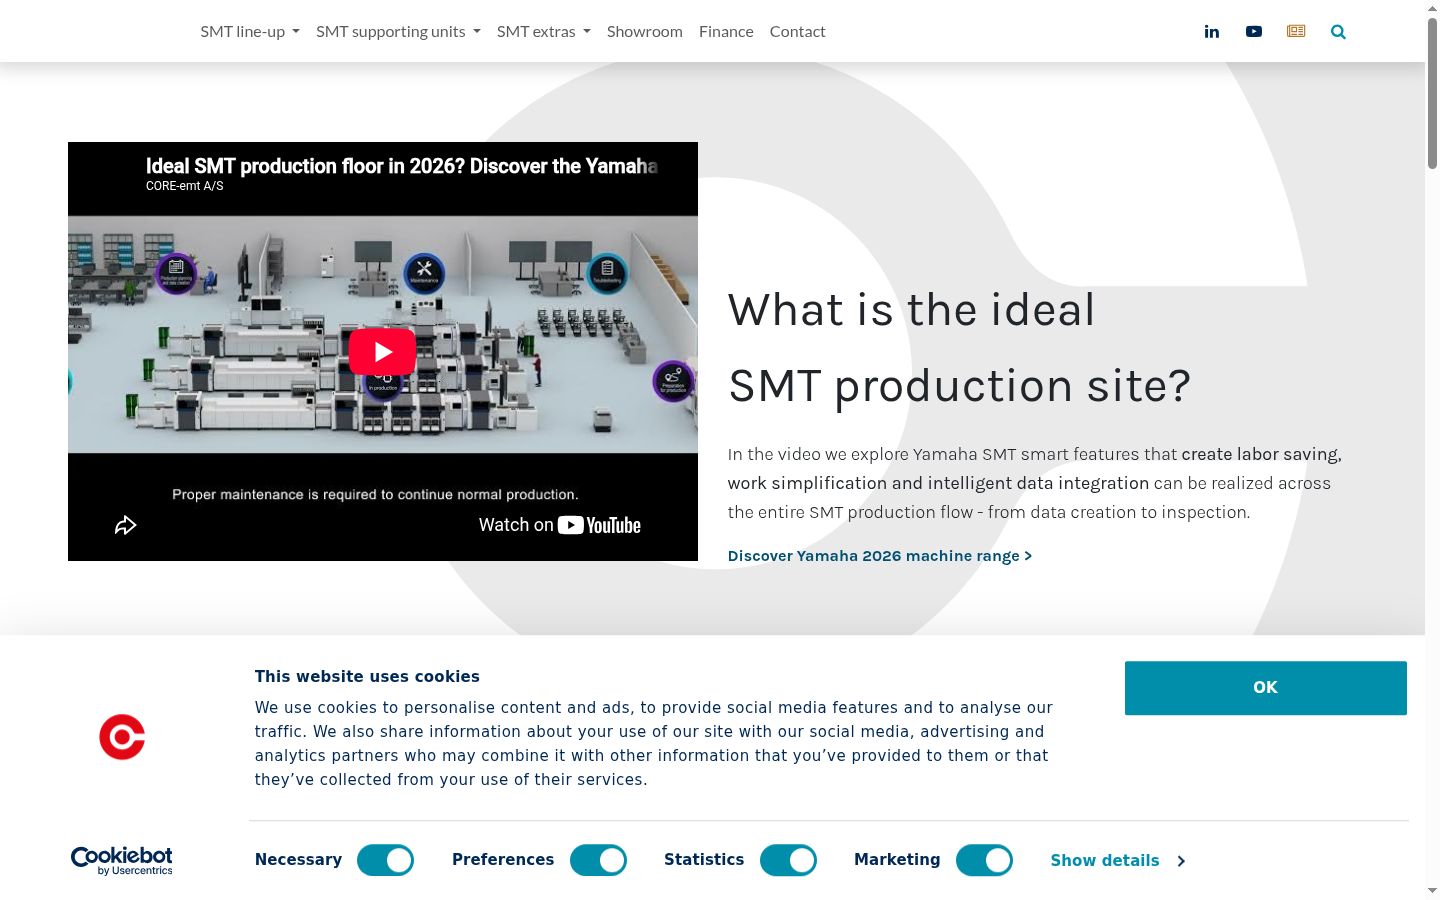Viewport: 1440px width, 900px height.
Task: Accept cookies with OK button
Action: pos(1265,688)
